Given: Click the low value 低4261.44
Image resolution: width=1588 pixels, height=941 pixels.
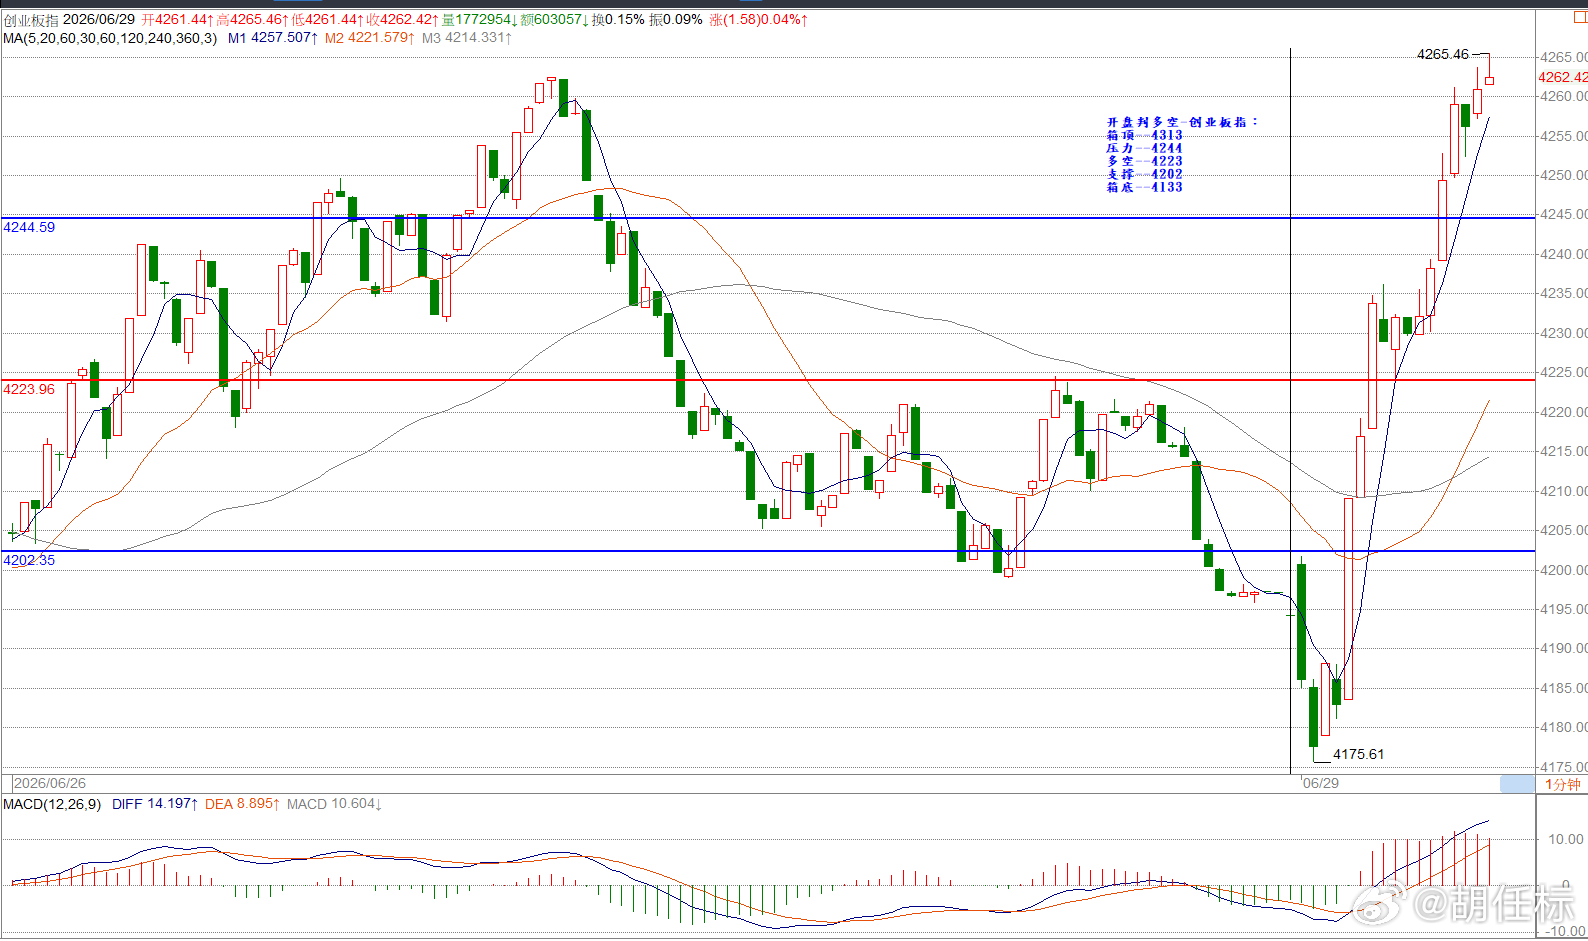Looking at the screenshot, I should pyautogui.click(x=327, y=20).
